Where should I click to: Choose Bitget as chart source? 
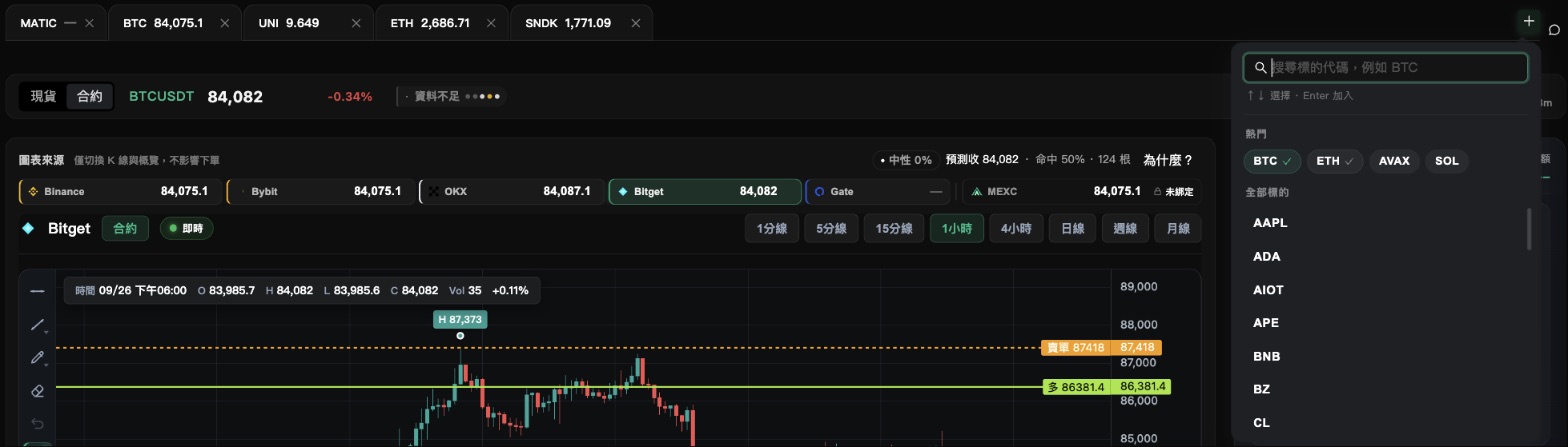tap(705, 191)
